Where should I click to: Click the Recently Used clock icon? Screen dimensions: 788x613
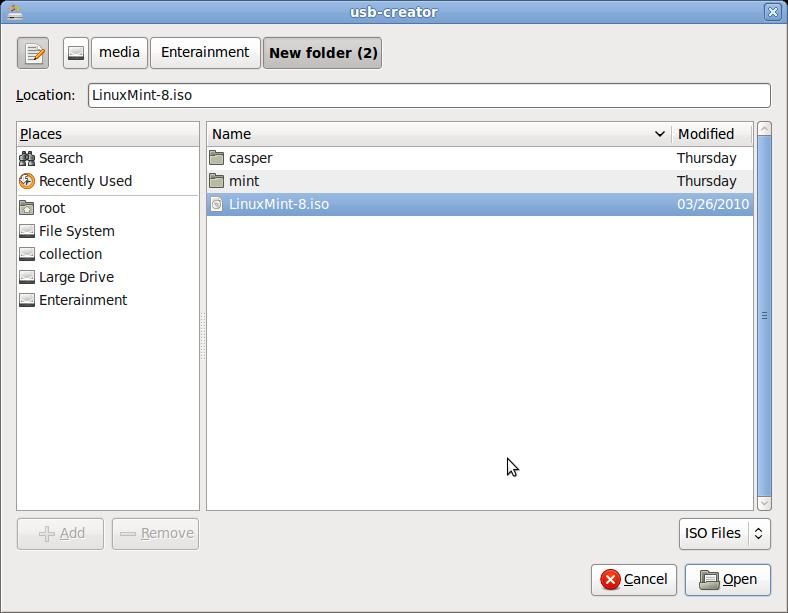(x=27, y=181)
